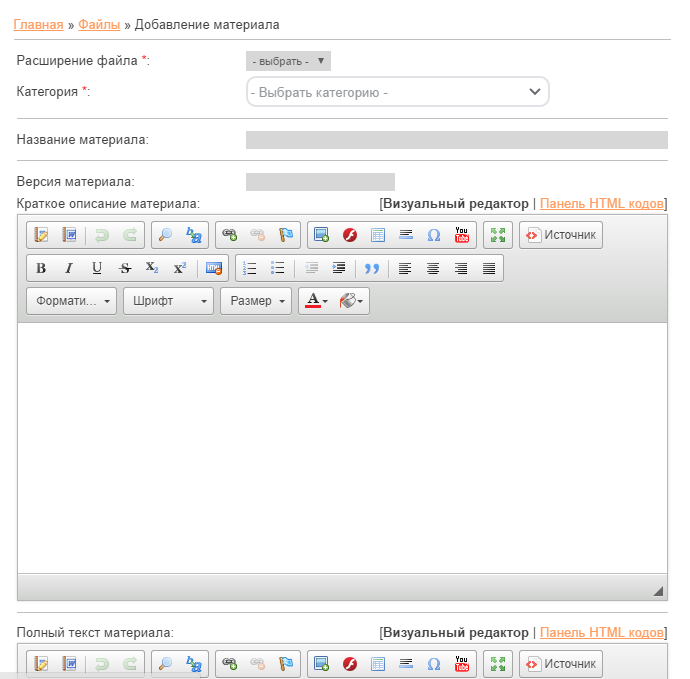Insert YouTube video in short description editor

[461, 235]
